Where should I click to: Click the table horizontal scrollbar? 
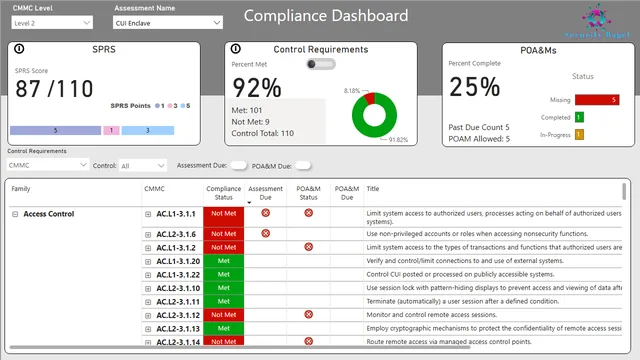pyautogui.click(x=240, y=347)
